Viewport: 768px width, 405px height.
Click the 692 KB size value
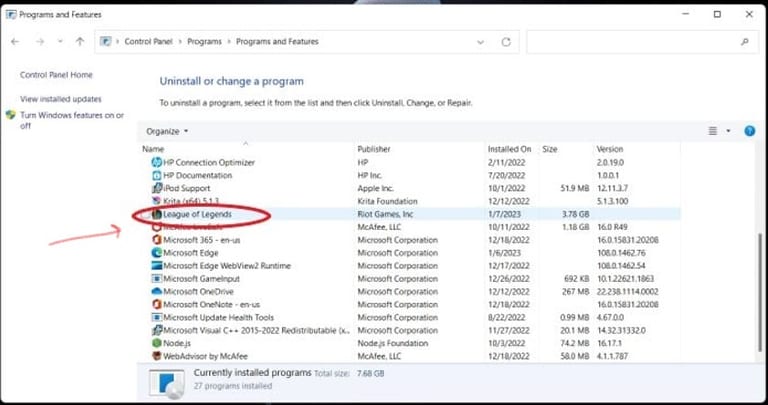click(576, 279)
